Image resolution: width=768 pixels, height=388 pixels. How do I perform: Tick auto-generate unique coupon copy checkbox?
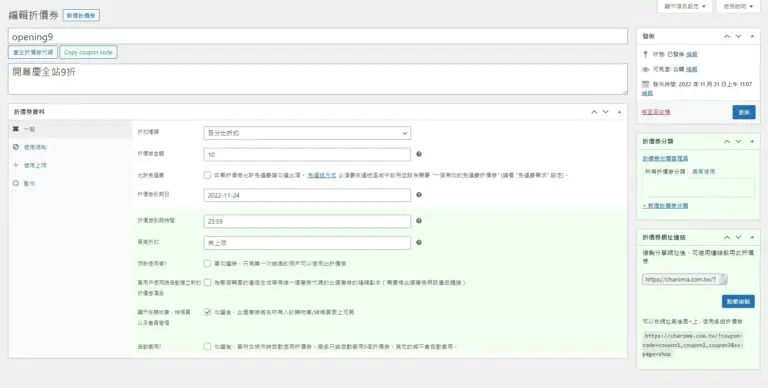(207, 283)
